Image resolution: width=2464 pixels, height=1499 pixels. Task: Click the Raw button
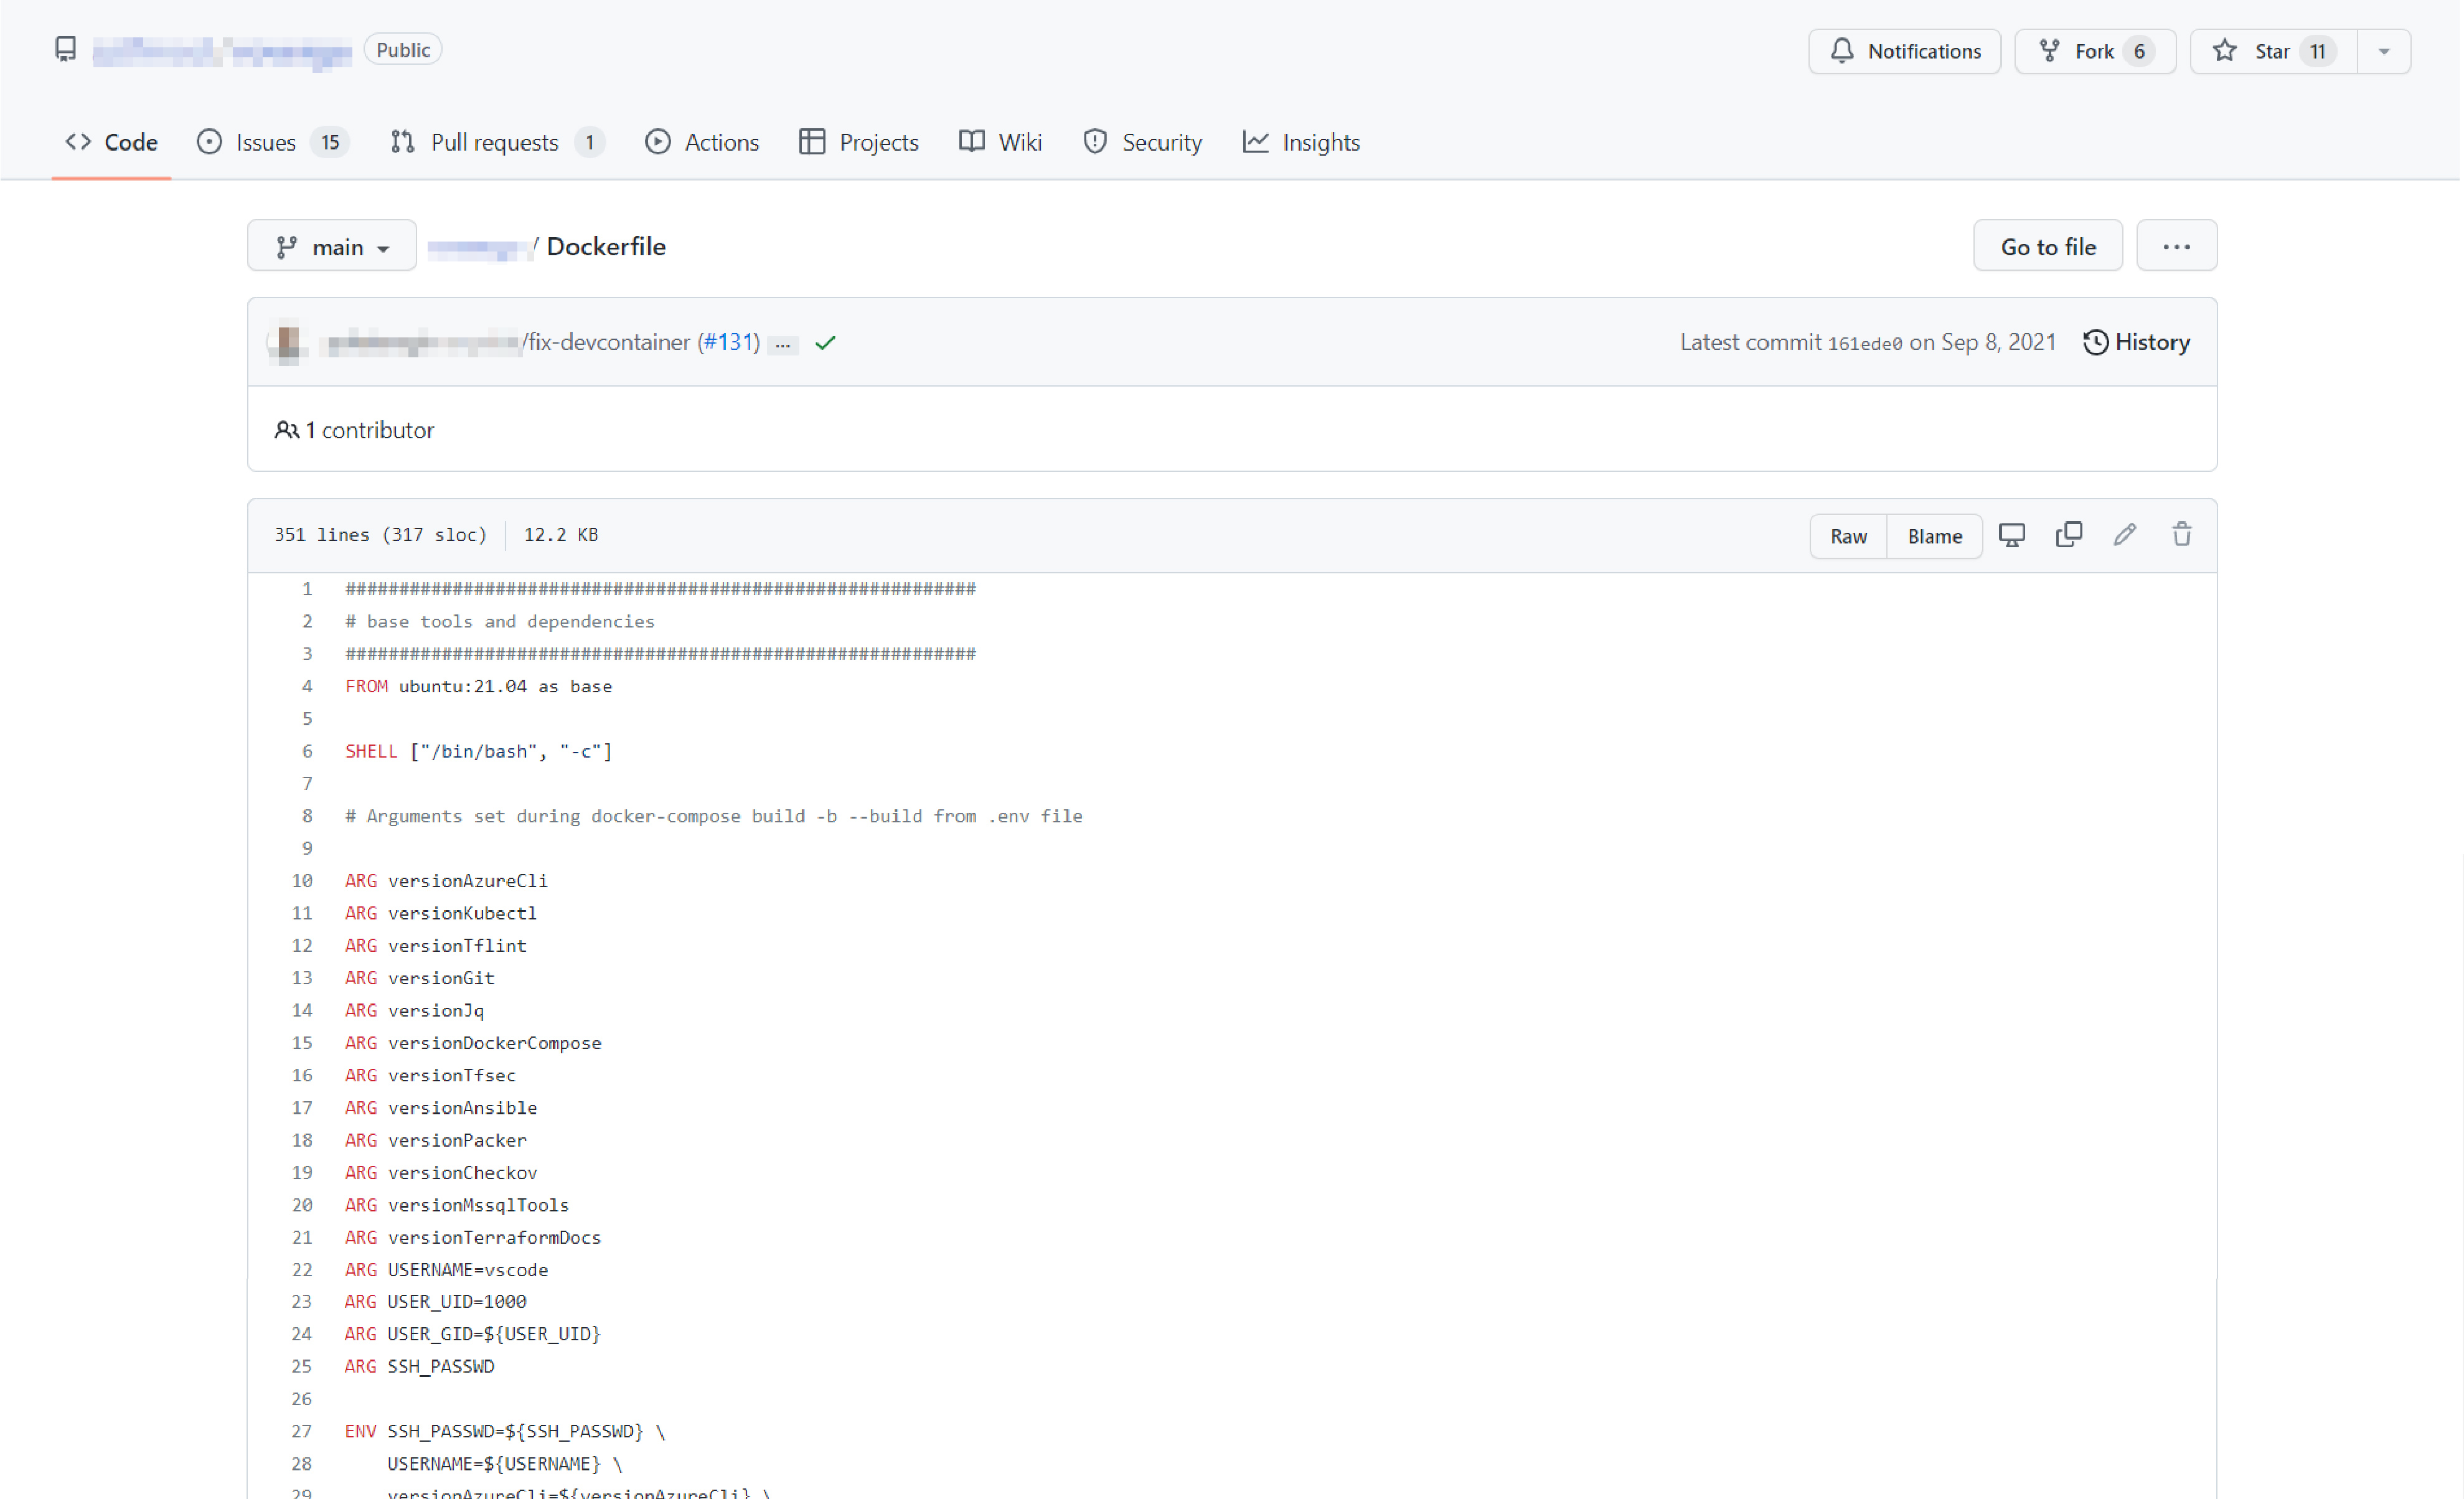(1848, 536)
